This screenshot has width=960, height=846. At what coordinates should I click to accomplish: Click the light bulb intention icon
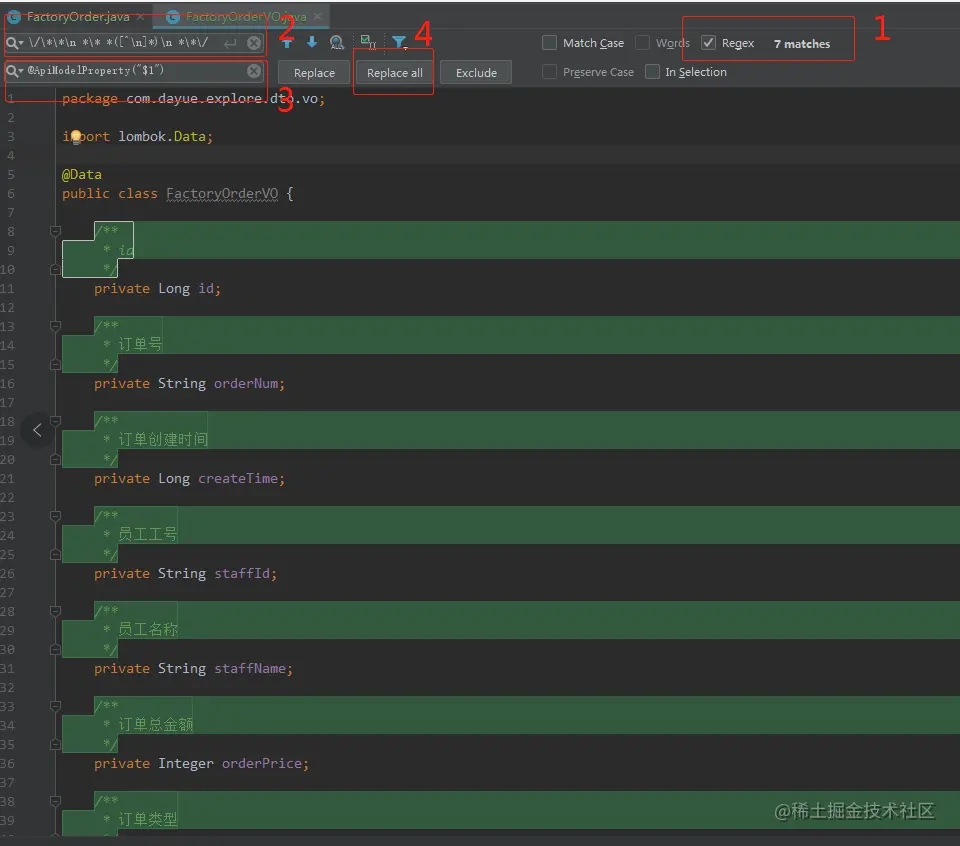75,137
